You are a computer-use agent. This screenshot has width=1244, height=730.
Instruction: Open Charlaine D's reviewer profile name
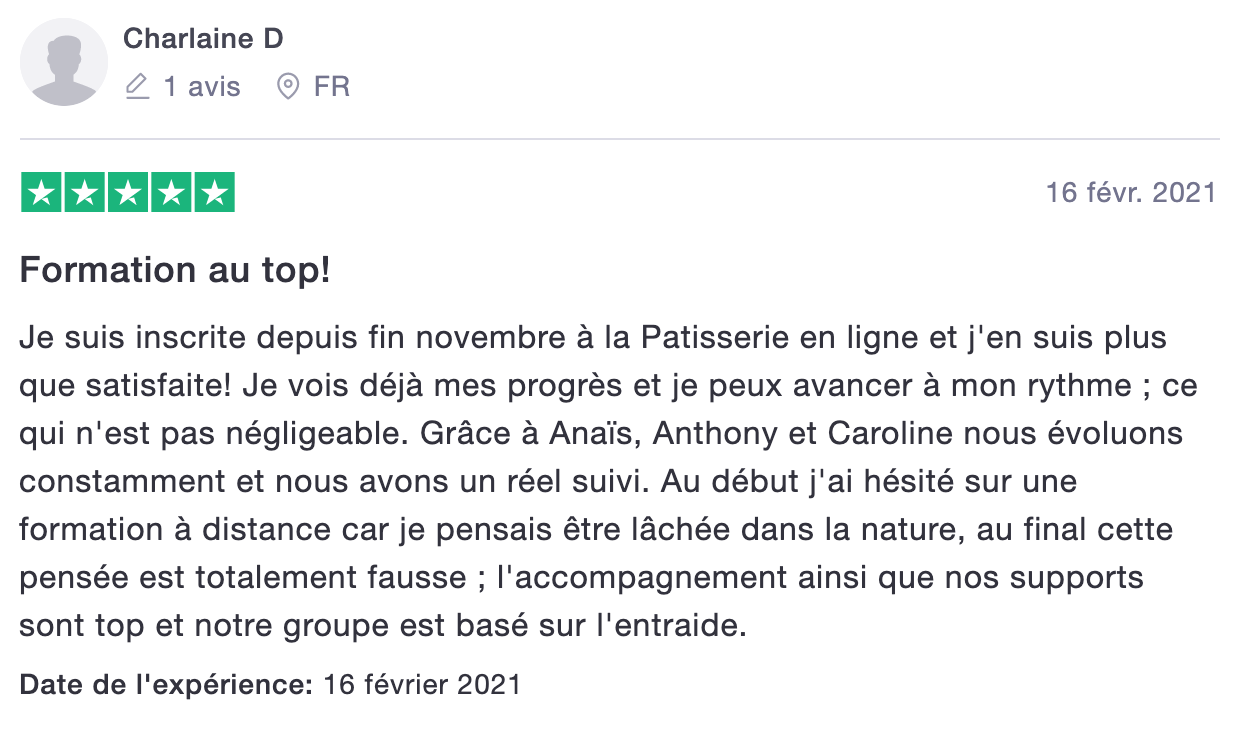pos(203,39)
